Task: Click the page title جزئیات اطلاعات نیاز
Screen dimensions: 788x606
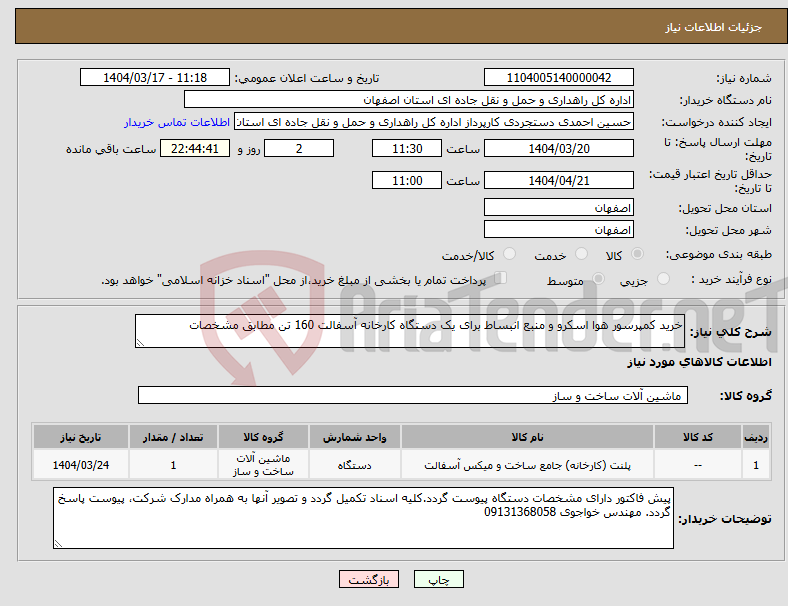Action: coord(714,27)
